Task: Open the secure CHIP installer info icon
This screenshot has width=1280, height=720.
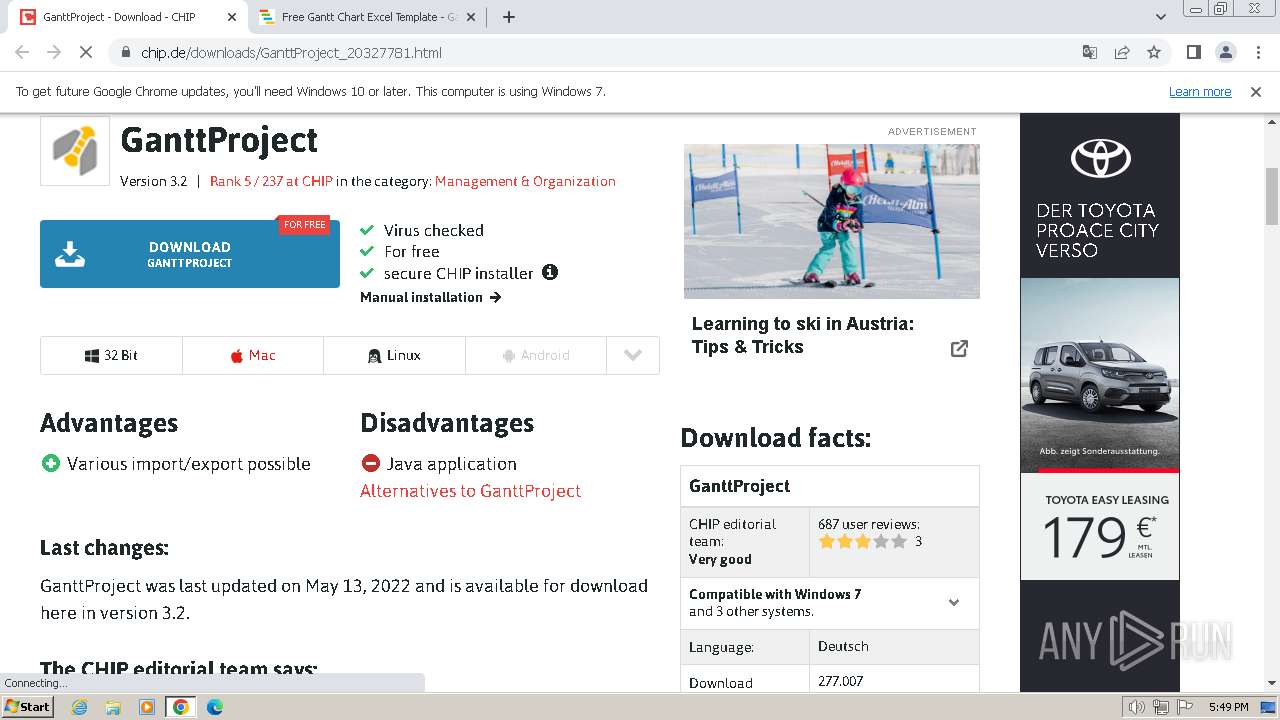Action: tap(550, 272)
